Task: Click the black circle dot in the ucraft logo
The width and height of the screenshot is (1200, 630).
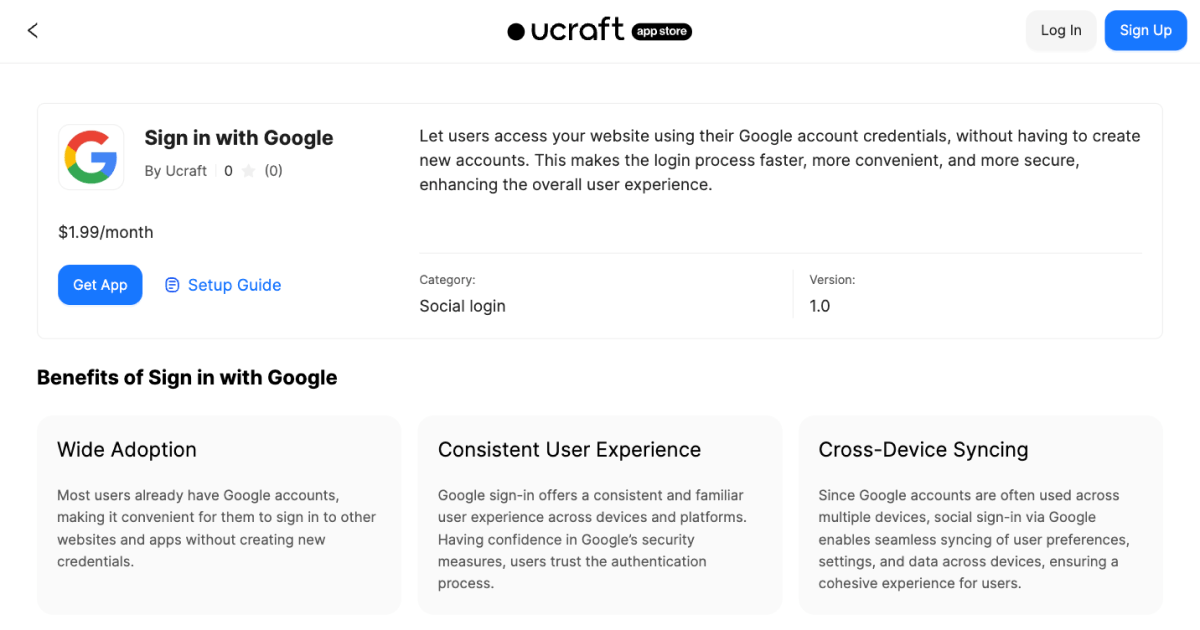Action: click(x=515, y=30)
